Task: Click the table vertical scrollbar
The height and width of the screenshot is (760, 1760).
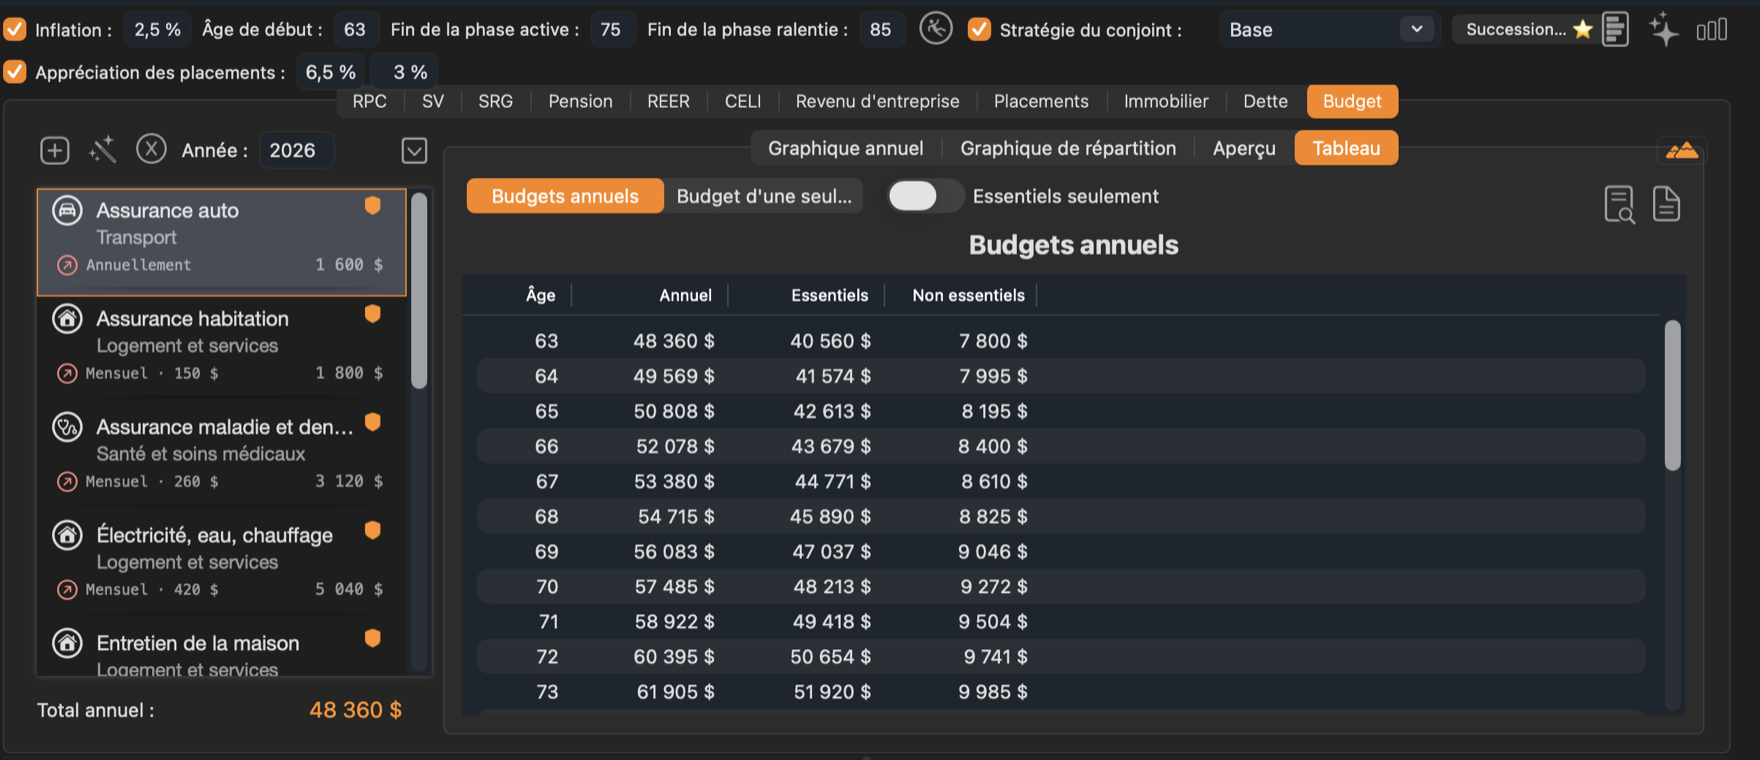Action: [x=1672, y=395]
